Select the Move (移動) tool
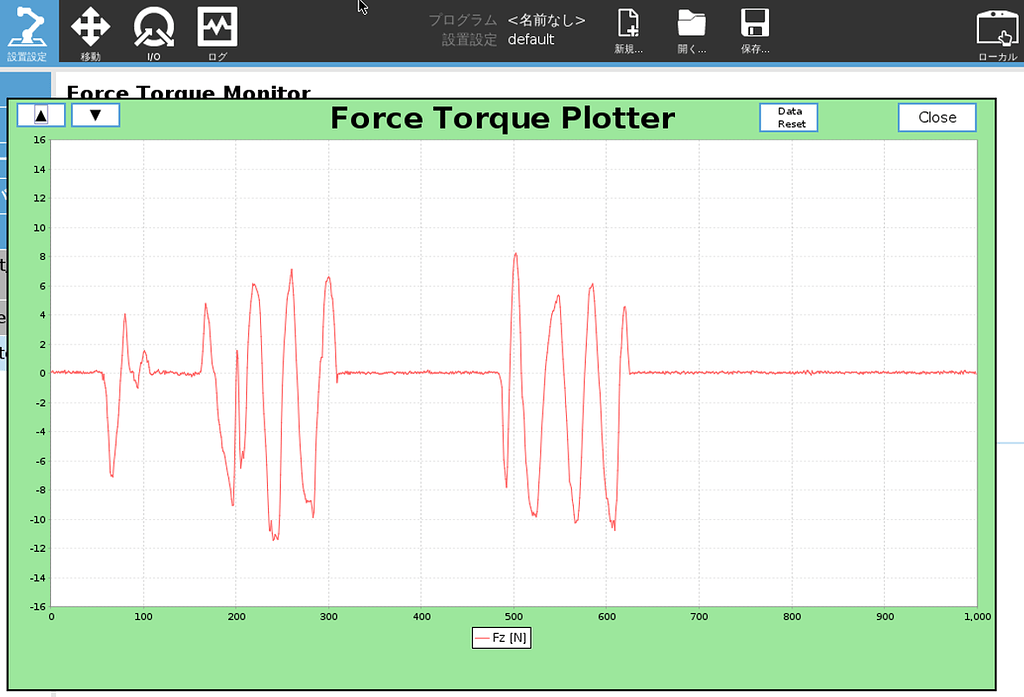1024x697 pixels. (90, 30)
